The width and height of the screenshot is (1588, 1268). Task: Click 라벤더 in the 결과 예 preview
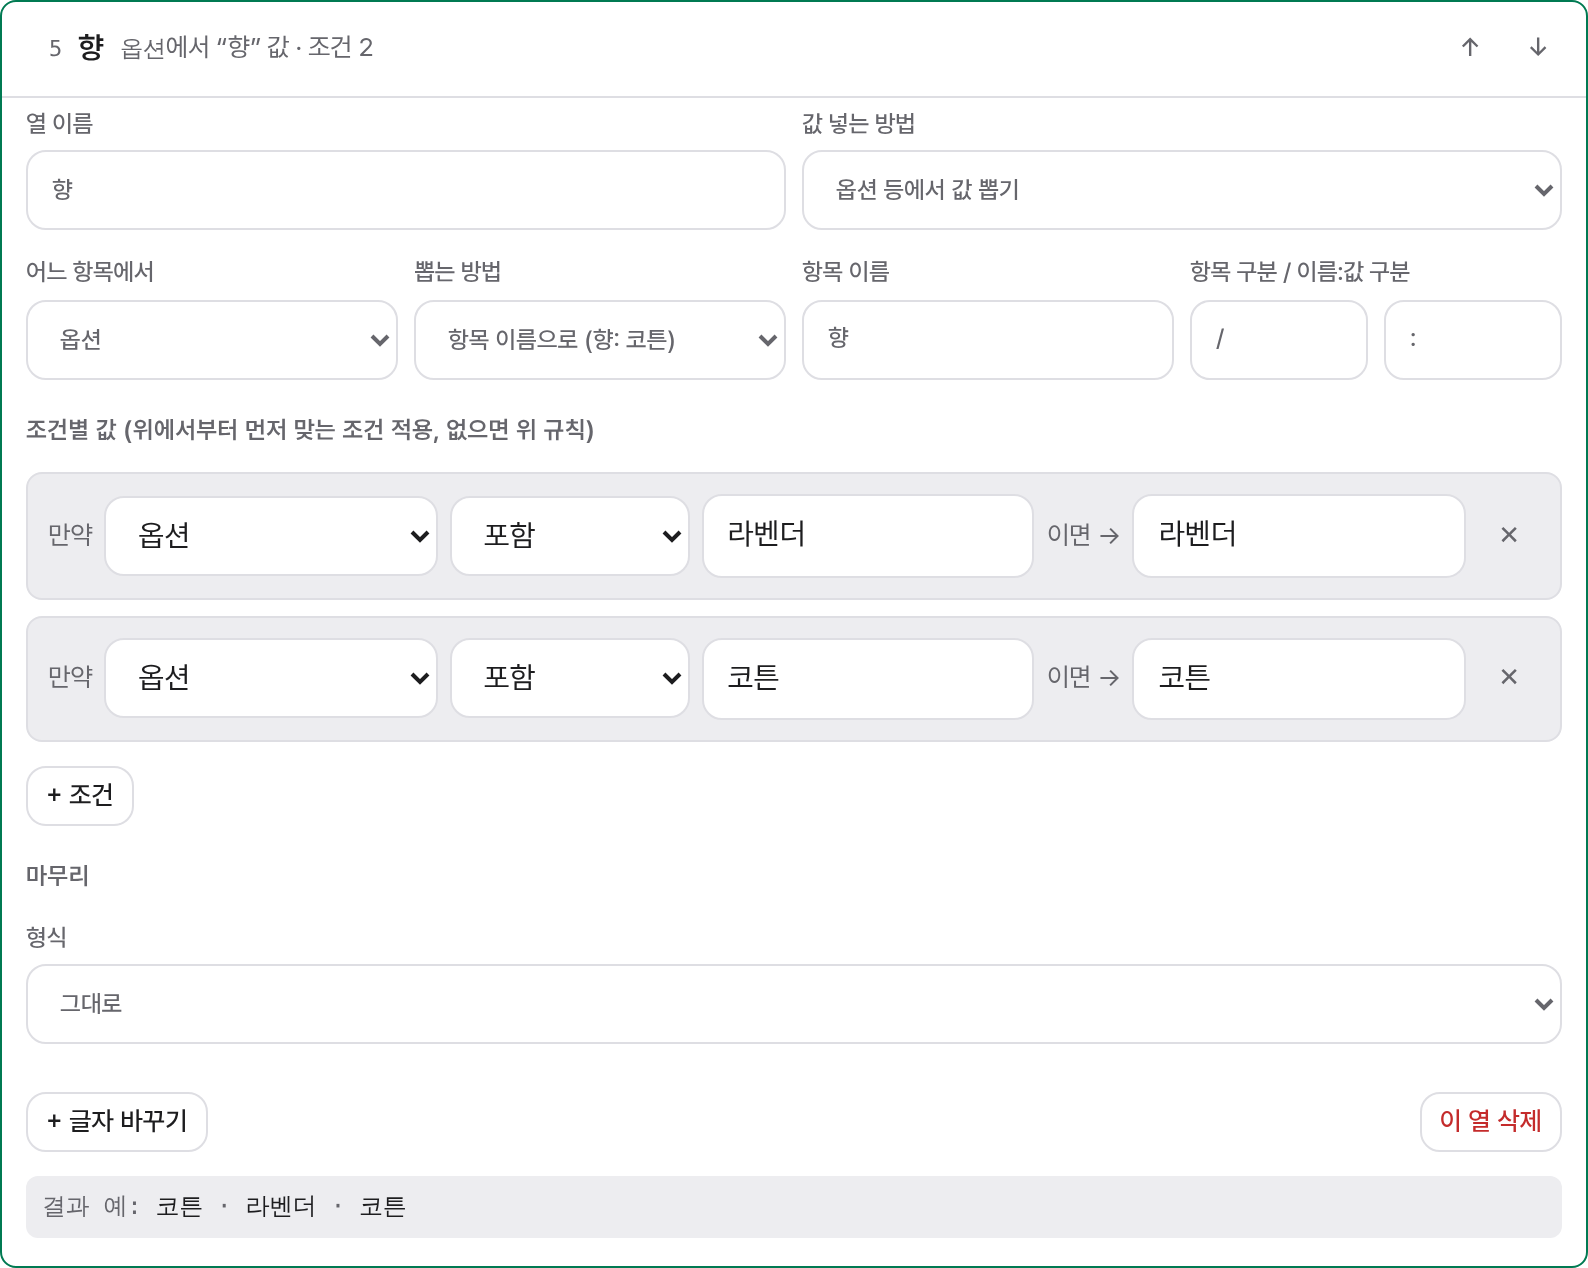click(280, 1207)
